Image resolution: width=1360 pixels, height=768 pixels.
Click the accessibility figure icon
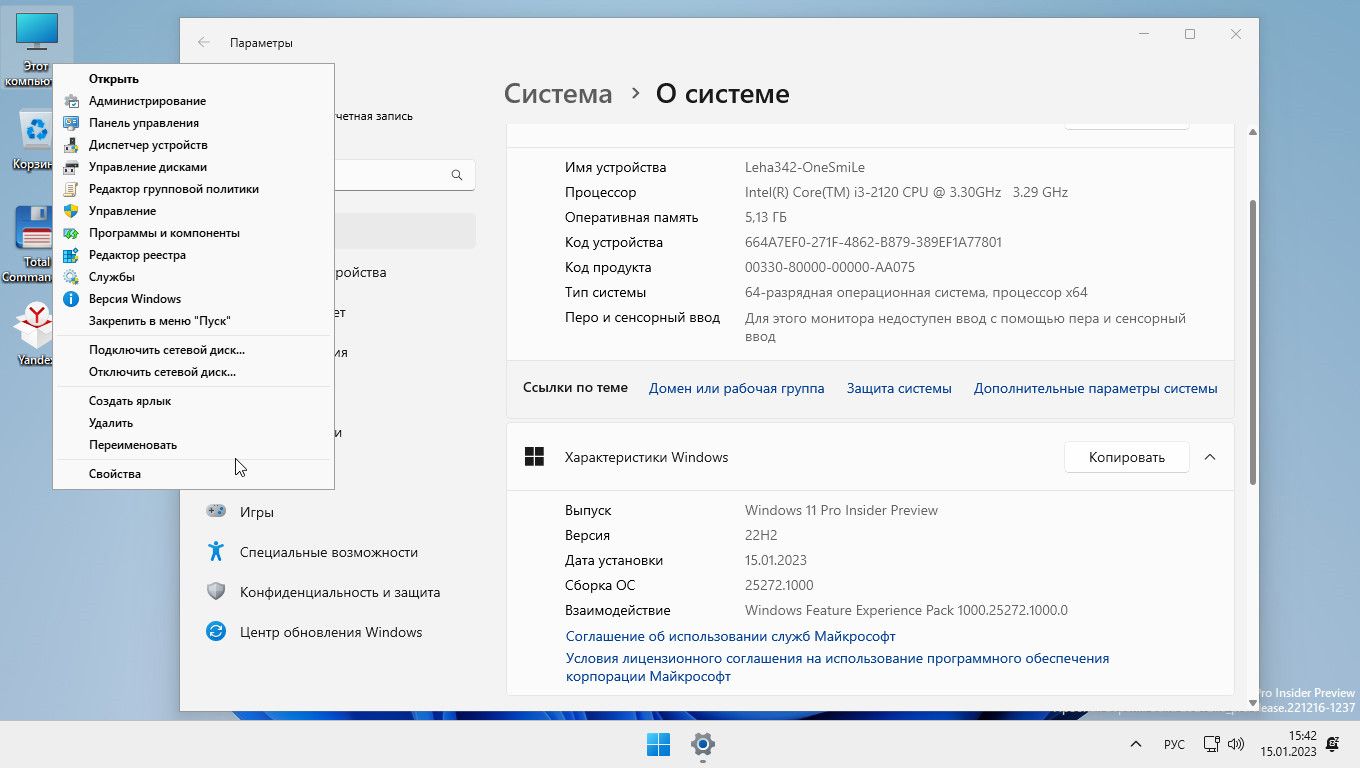pos(216,551)
